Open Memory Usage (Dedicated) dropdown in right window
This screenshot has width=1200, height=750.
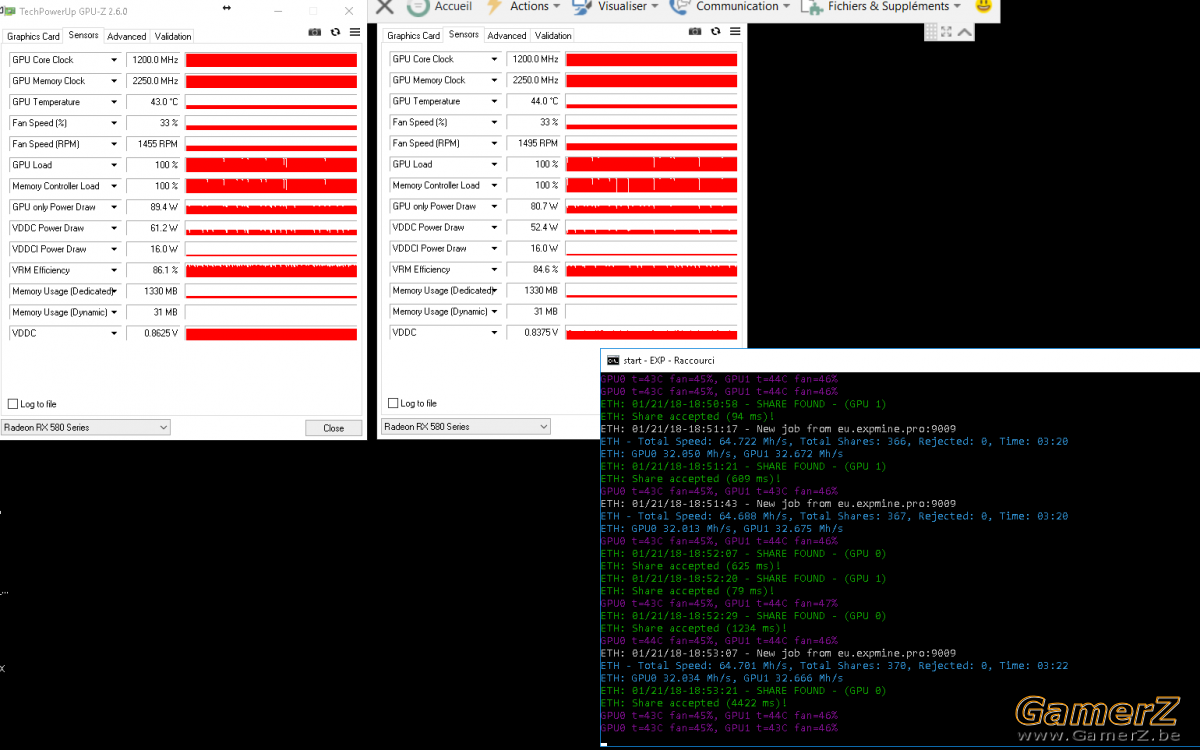(x=494, y=290)
